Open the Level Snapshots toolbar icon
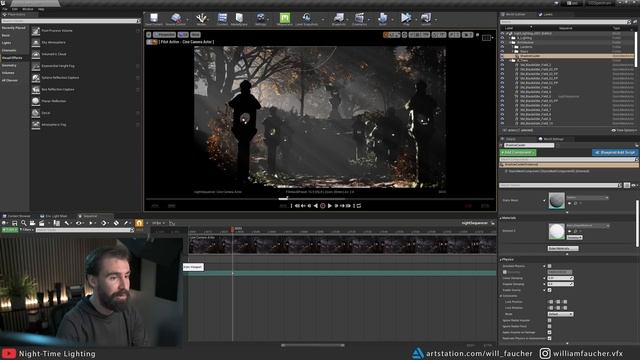Screen dimensions: 640x360 click(x=307, y=18)
